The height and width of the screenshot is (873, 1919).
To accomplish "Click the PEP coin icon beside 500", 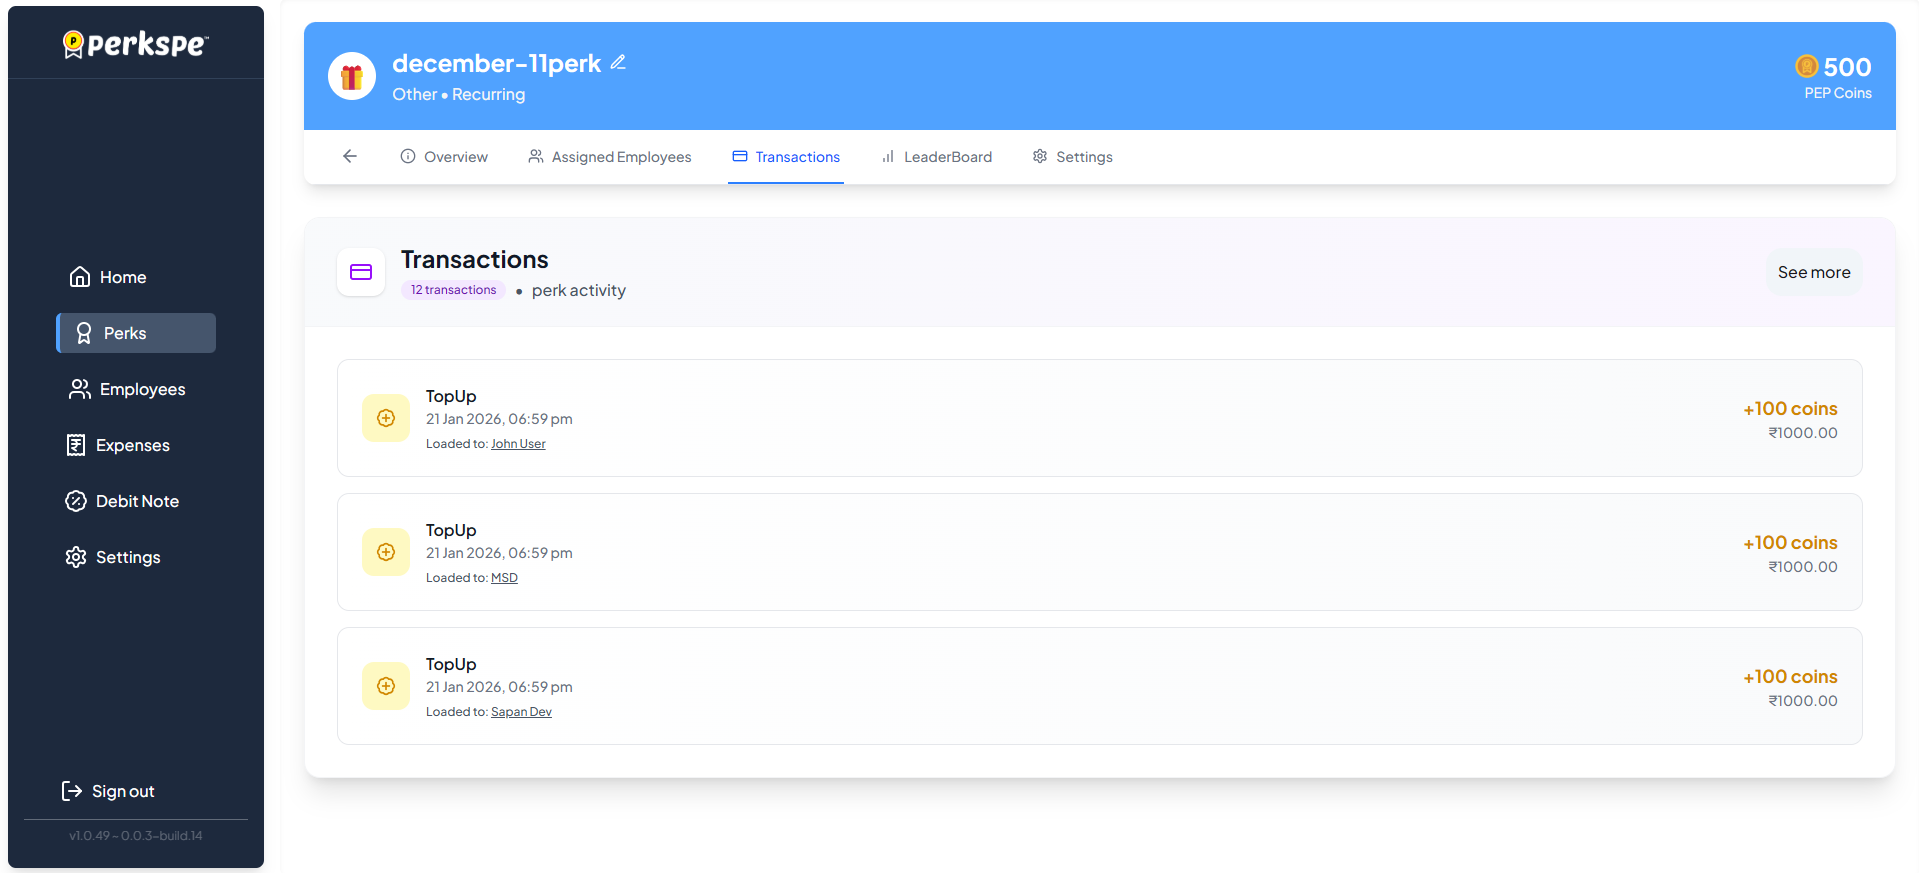I will [1806, 66].
